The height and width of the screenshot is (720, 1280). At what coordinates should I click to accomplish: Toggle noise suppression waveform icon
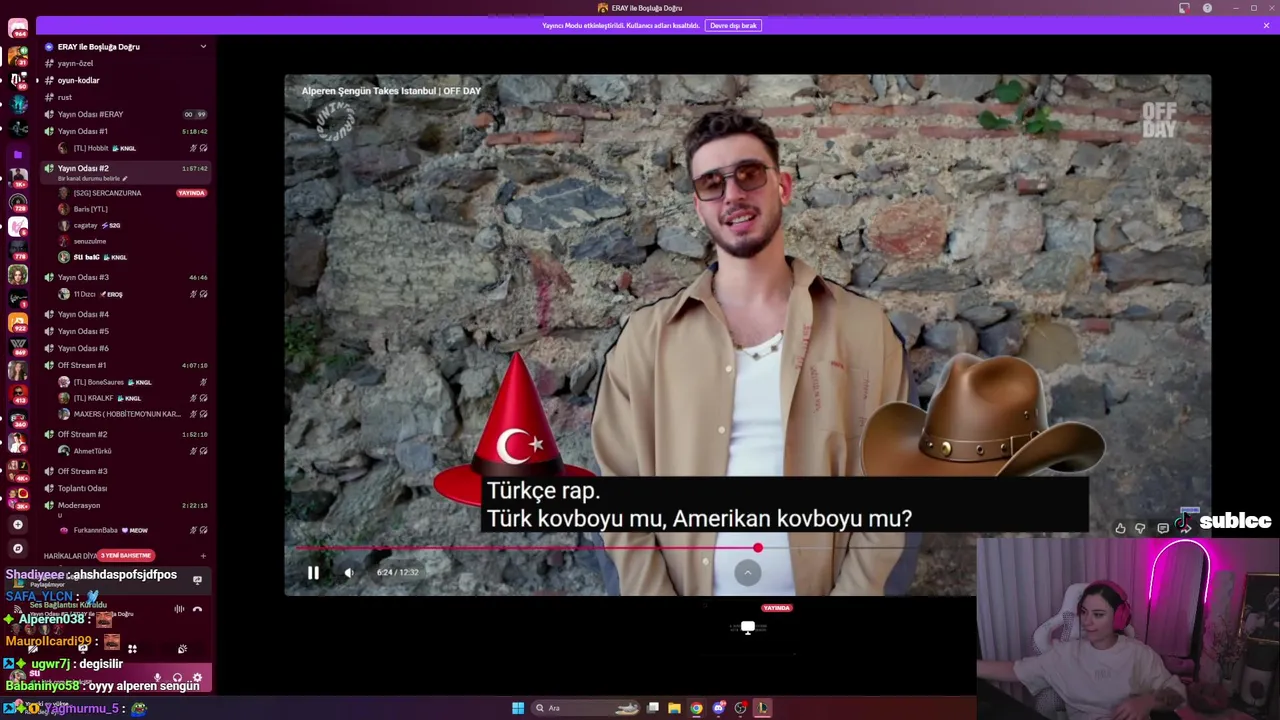click(179, 609)
